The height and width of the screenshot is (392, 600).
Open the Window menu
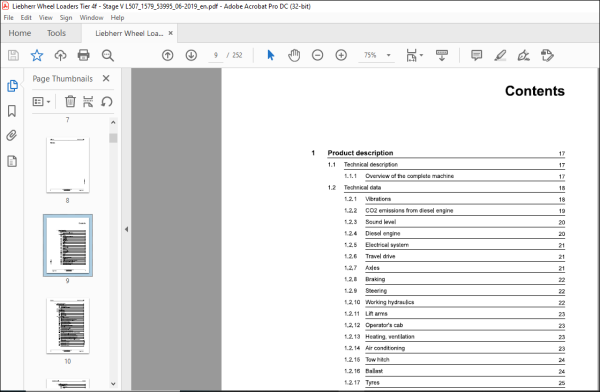pyautogui.click(x=91, y=18)
